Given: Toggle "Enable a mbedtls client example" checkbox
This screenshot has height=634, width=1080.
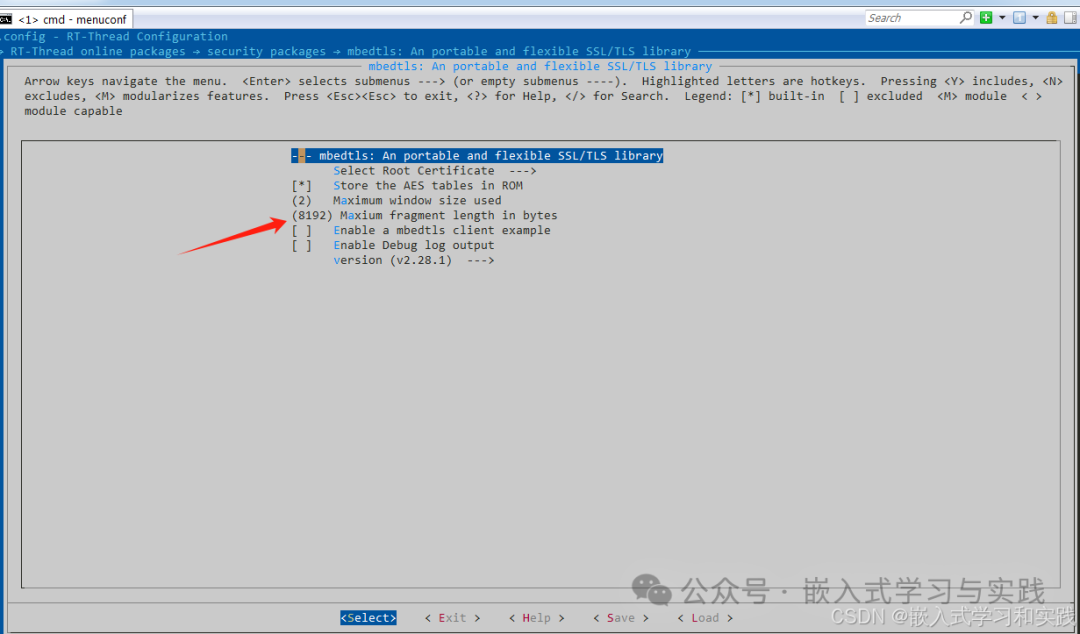Looking at the screenshot, I should point(302,230).
